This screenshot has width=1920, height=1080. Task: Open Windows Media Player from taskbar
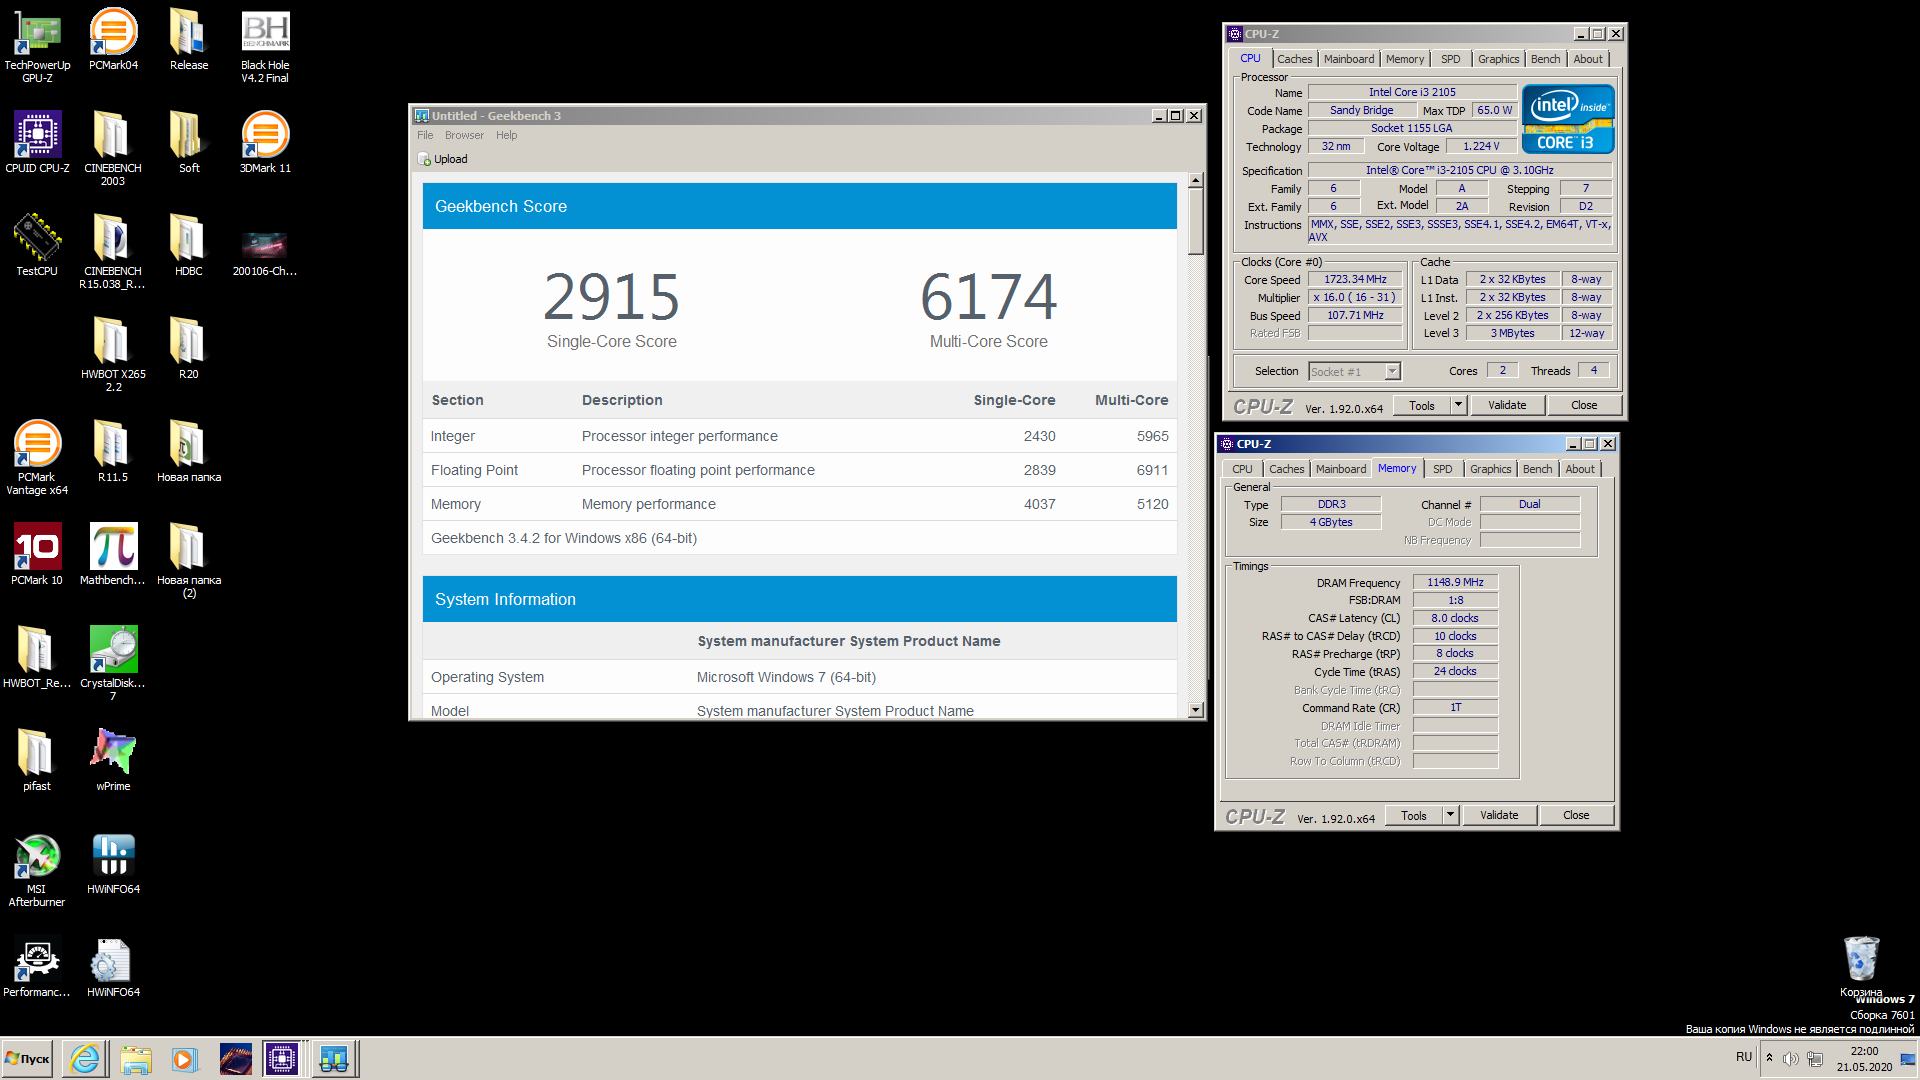pos(185,1058)
